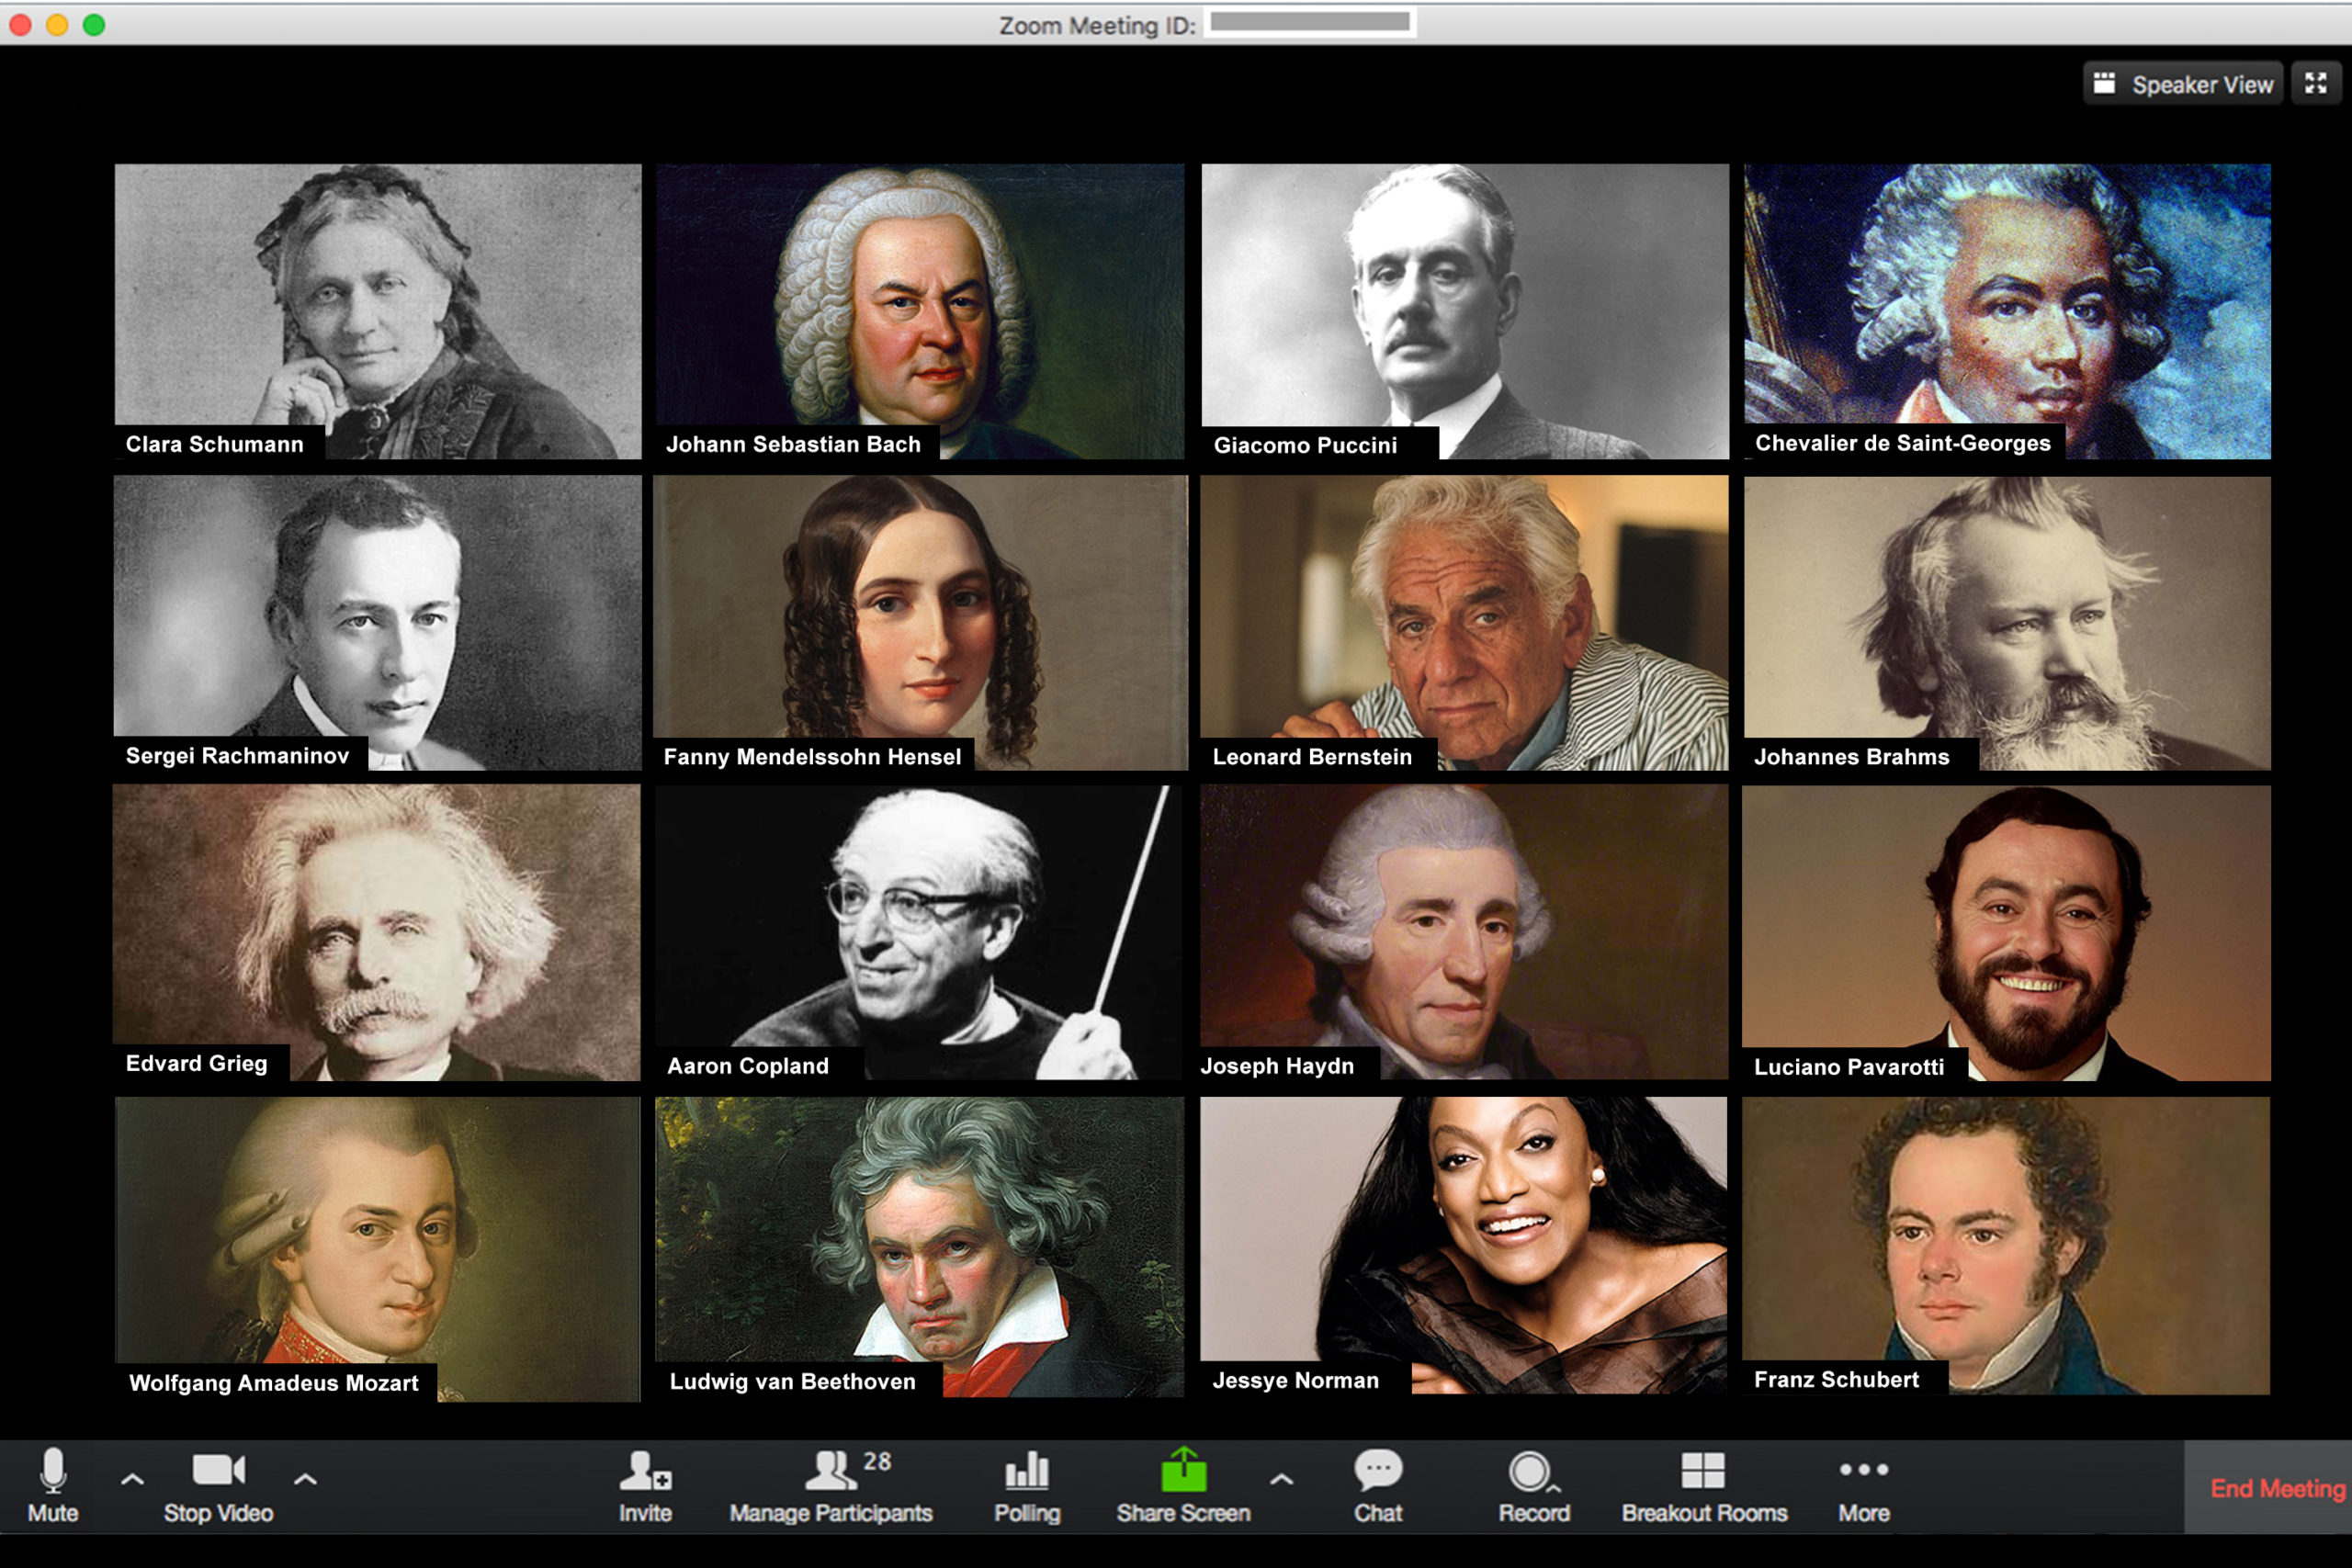The width and height of the screenshot is (2352, 1568).
Task: Stop the video camera
Action: coord(218,1486)
